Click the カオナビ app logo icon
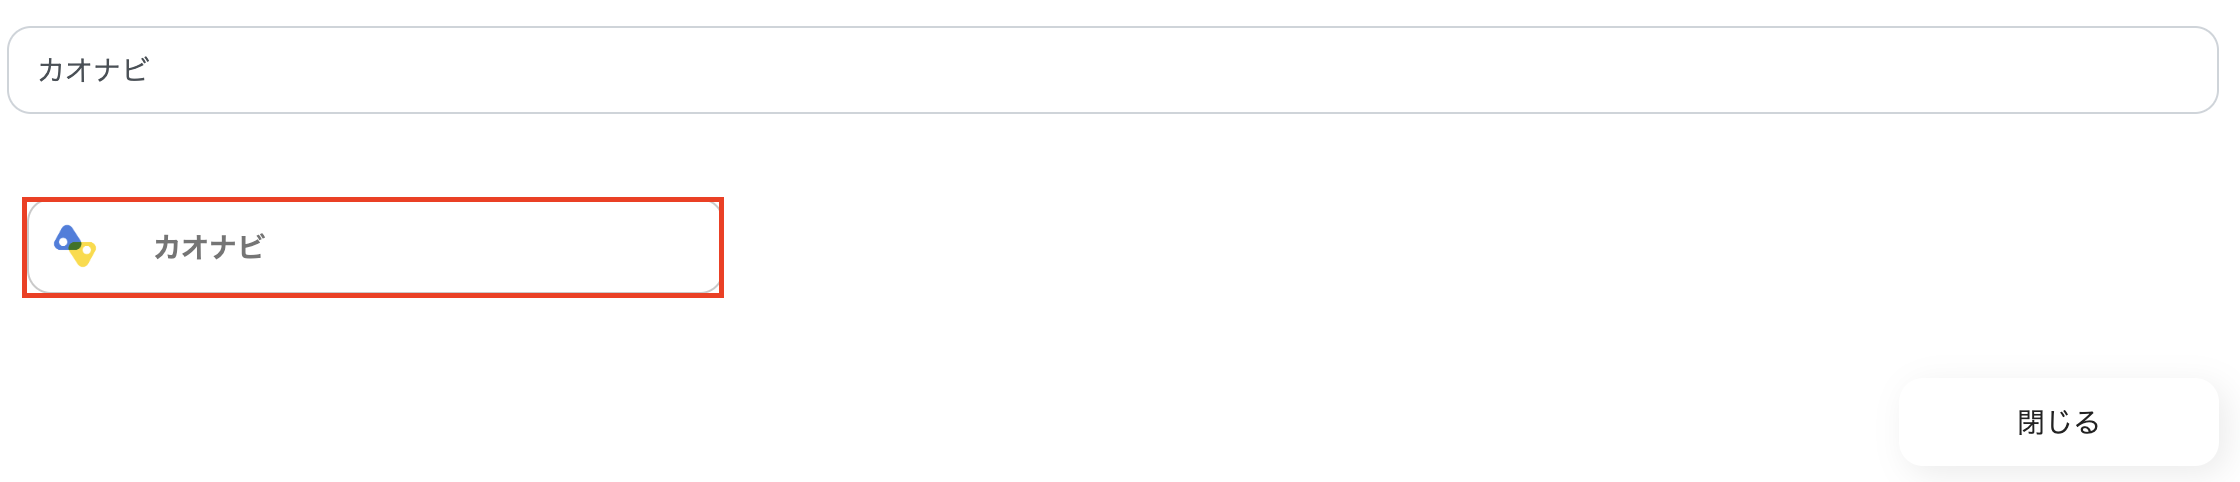2240x482 pixels. [x=75, y=246]
